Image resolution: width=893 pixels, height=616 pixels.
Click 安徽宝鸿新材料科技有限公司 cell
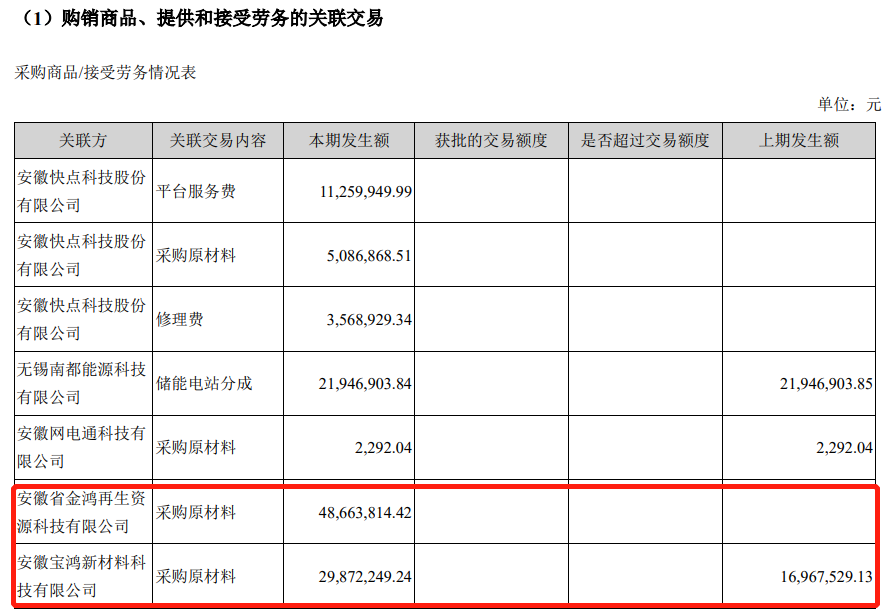81,576
